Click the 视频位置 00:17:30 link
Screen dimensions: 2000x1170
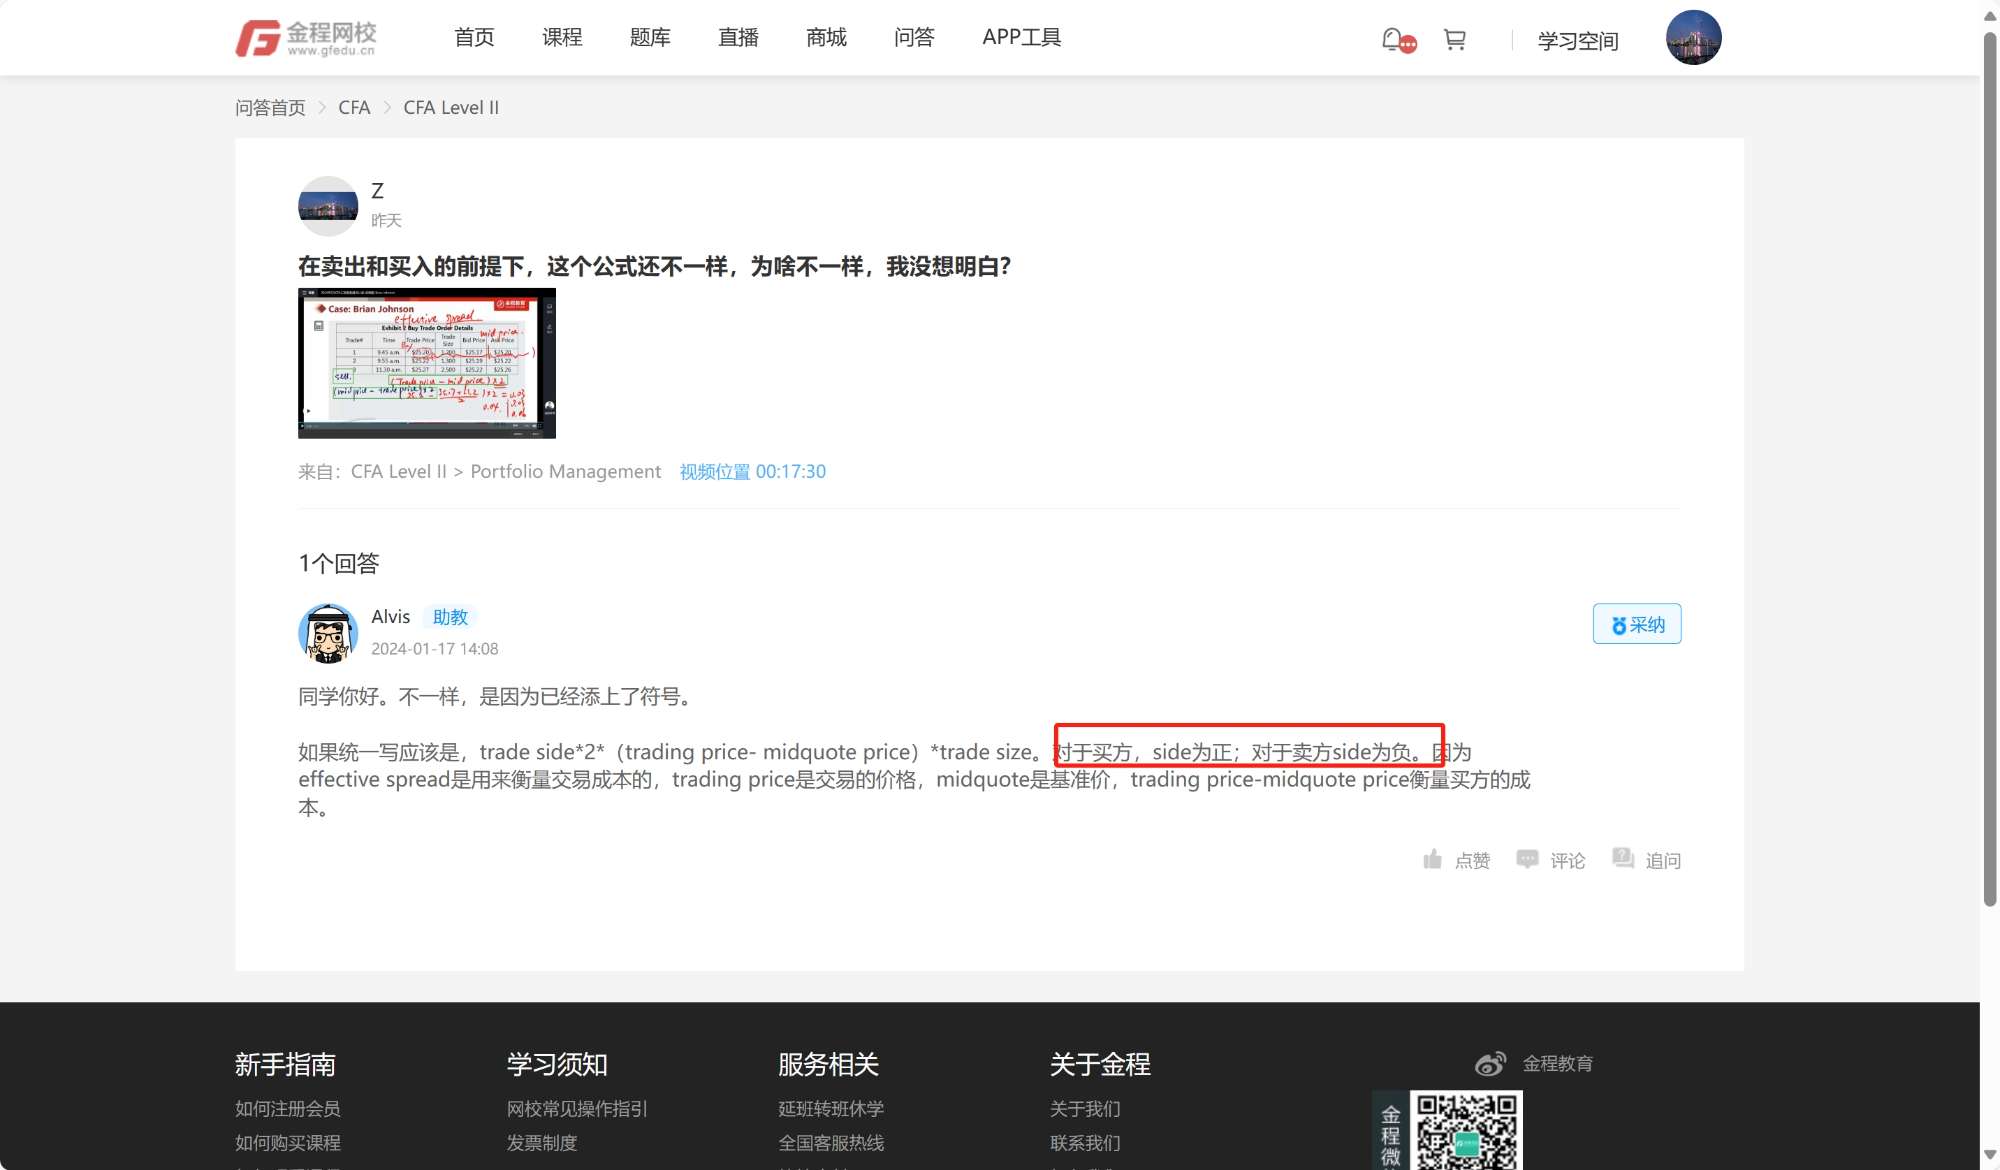point(752,472)
